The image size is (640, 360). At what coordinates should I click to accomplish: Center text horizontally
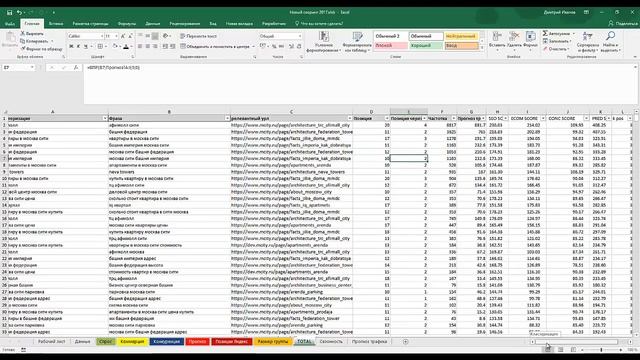(x=148, y=47)
